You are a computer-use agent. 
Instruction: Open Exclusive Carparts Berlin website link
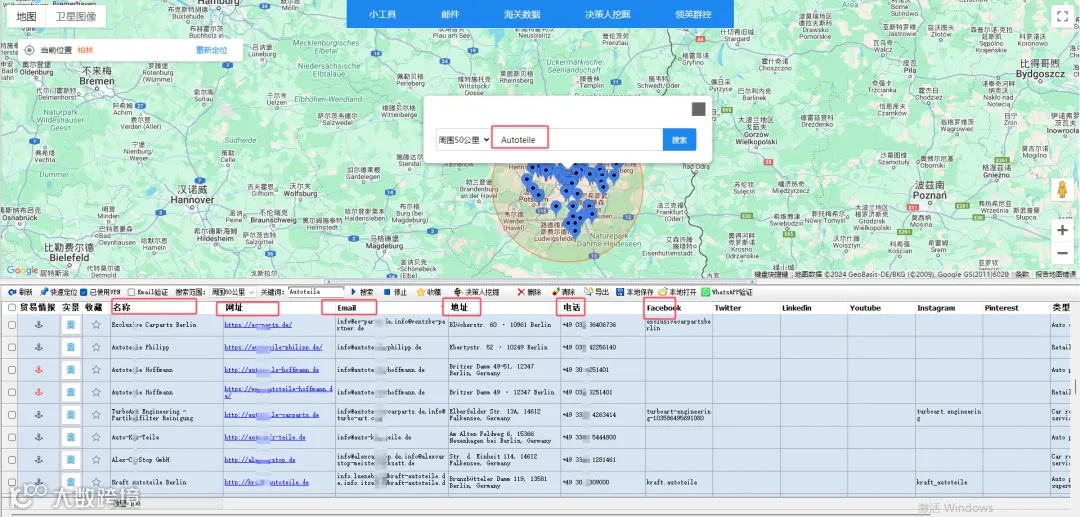pyautogui.click(x=258, y=324)
